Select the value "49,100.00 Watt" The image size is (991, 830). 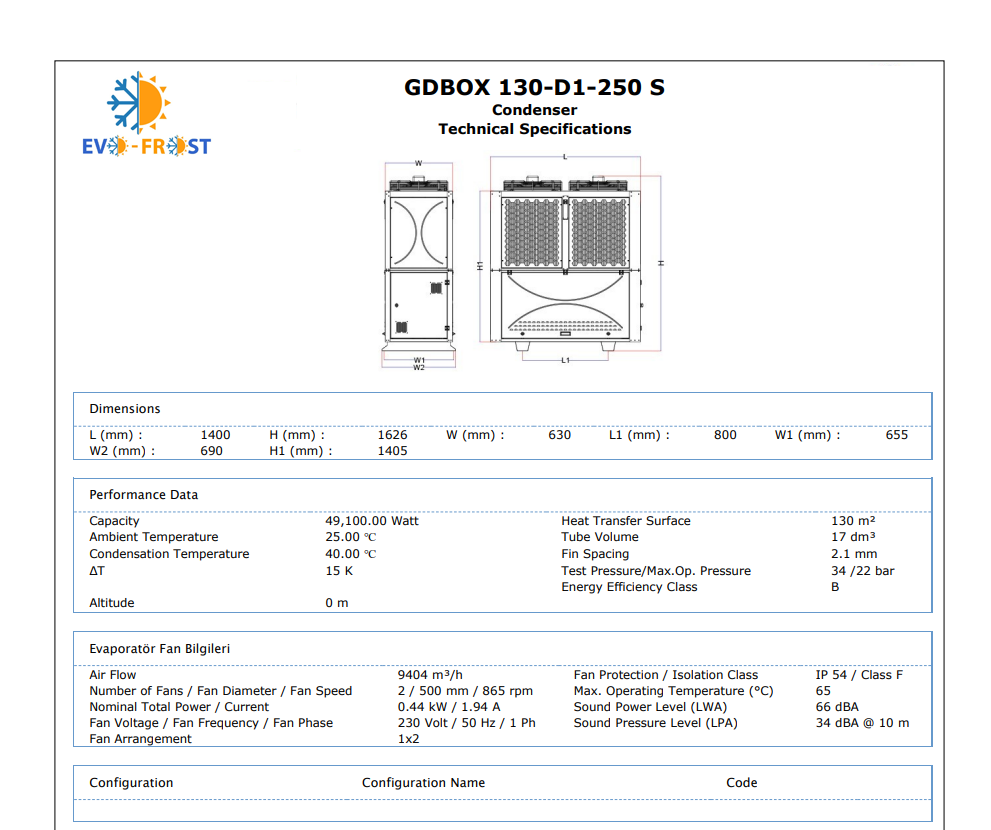(372, 521)
